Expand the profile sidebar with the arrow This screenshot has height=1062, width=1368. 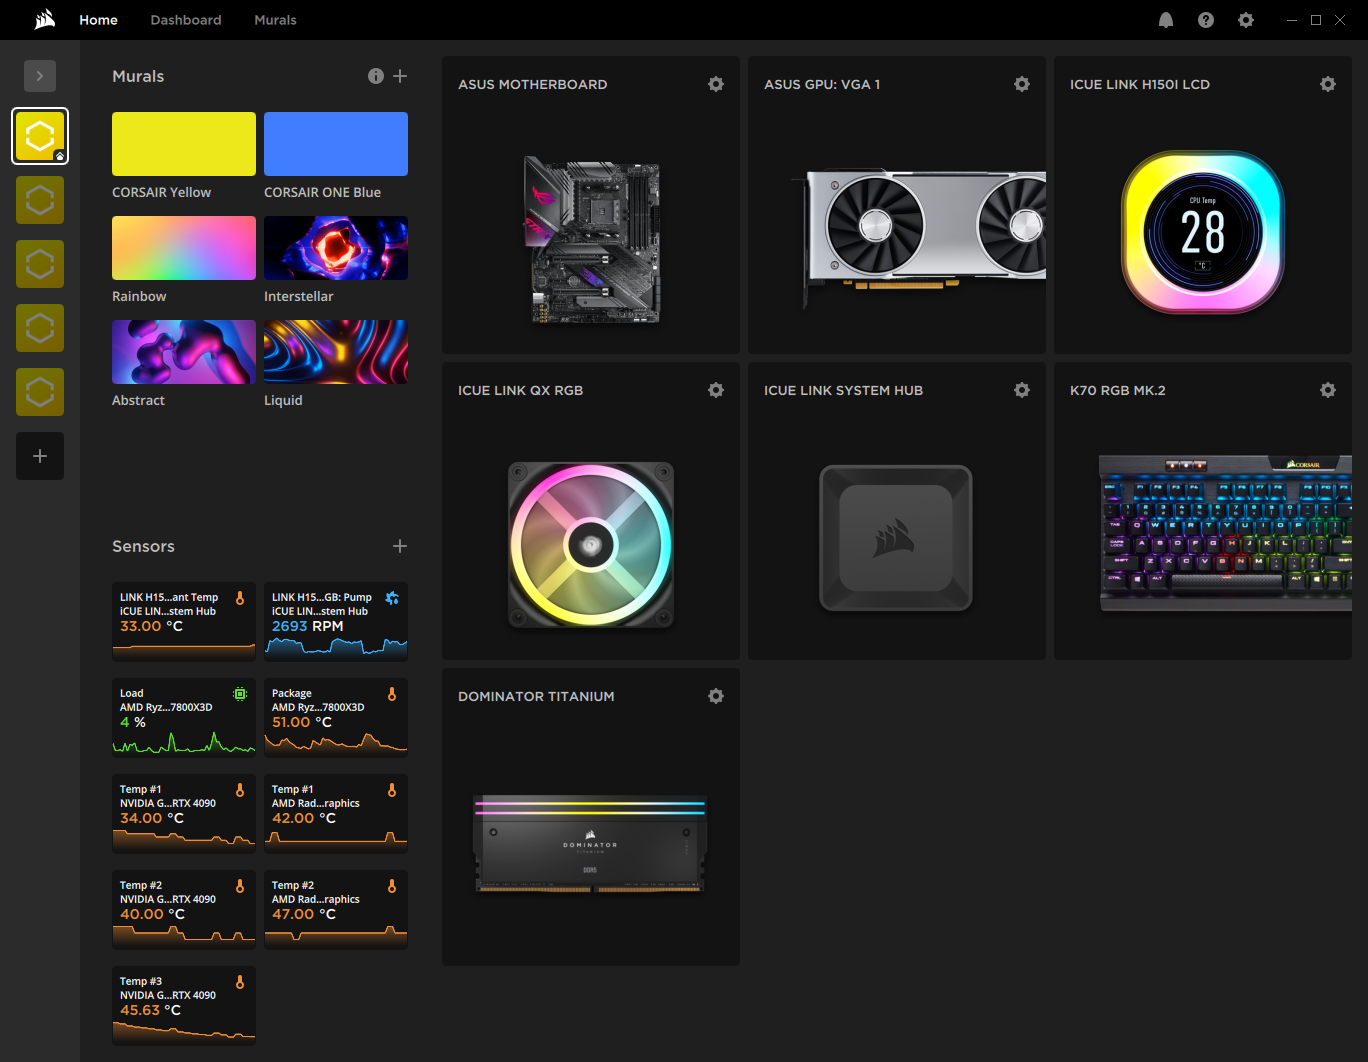click(x=40, y=76)
